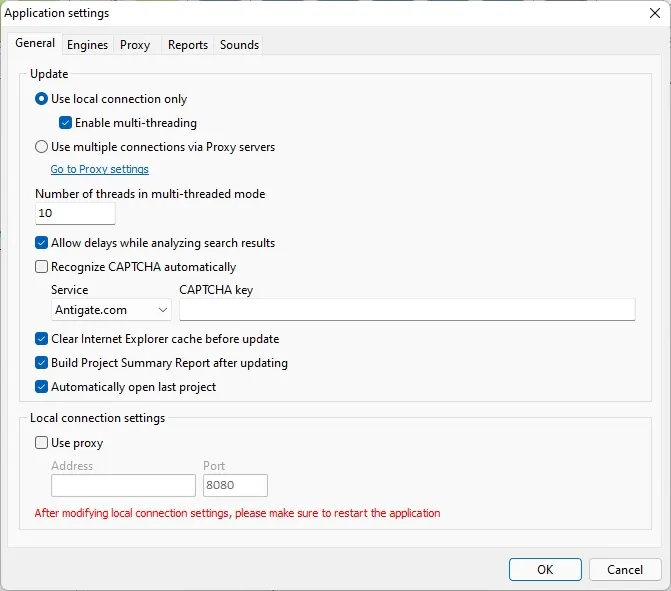Expand the Antigate.com Service dropdown
The height and width of the screenshot is (591, 671).
click(111, 310)
